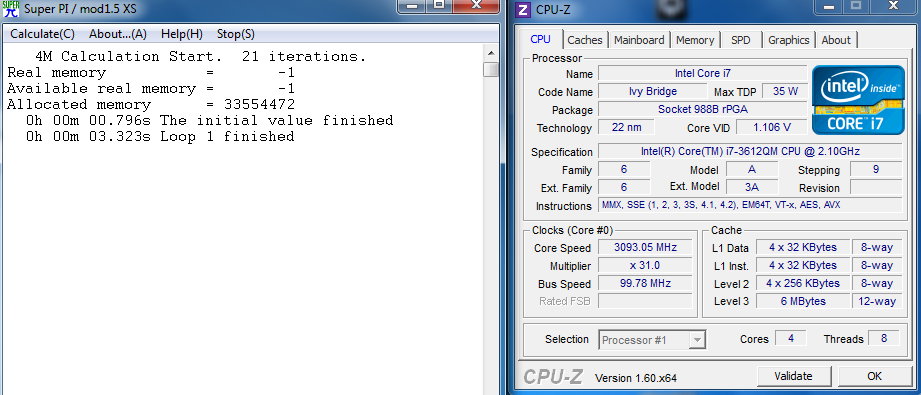Click the Super PI title bar icon
This screenshot has width=921, height=395.
pyautogui.click(x=11, y=9)
